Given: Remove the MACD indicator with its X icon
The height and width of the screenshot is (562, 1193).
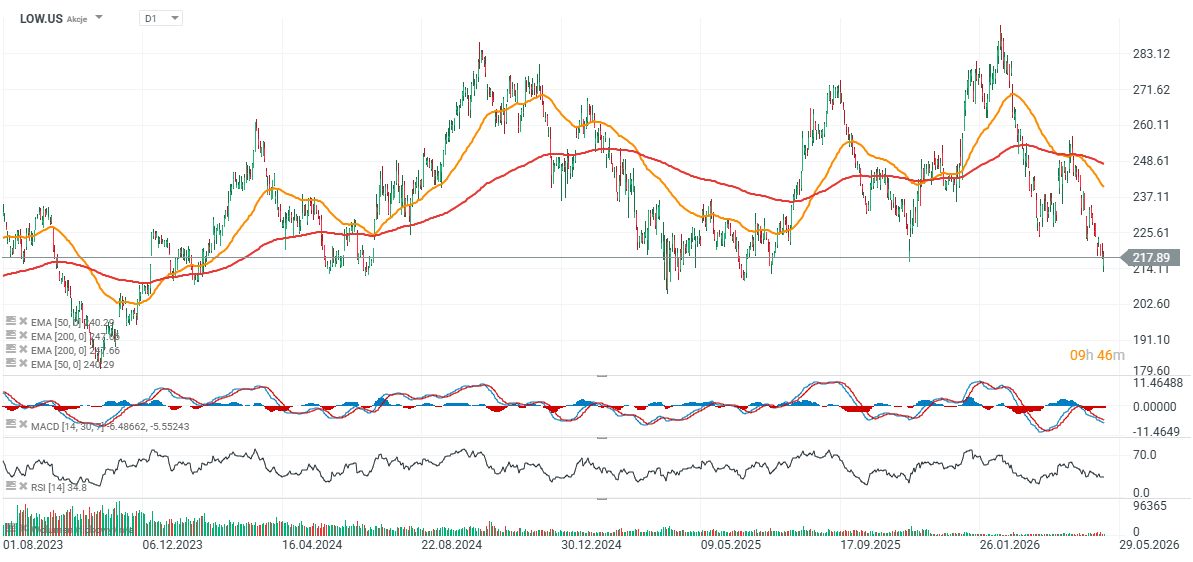Looking at the screenshot, I should (x=23, y=424).
